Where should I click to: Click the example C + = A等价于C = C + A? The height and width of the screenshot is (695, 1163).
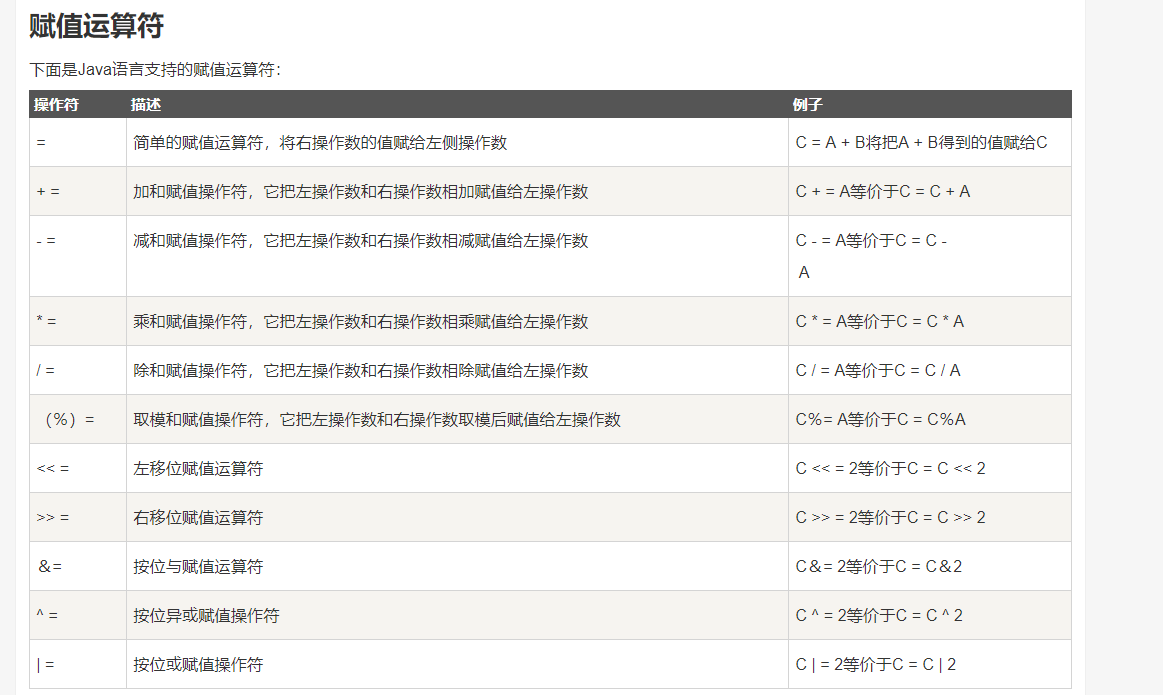(x=882, y=192)
